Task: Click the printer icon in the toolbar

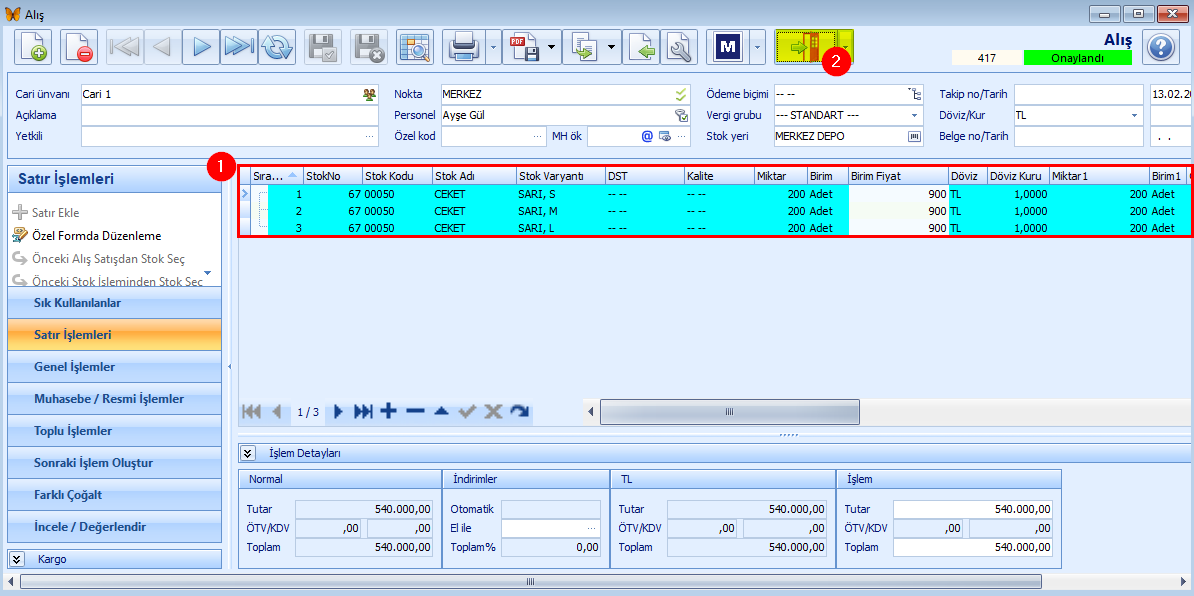Action: (x=464, y=47)
